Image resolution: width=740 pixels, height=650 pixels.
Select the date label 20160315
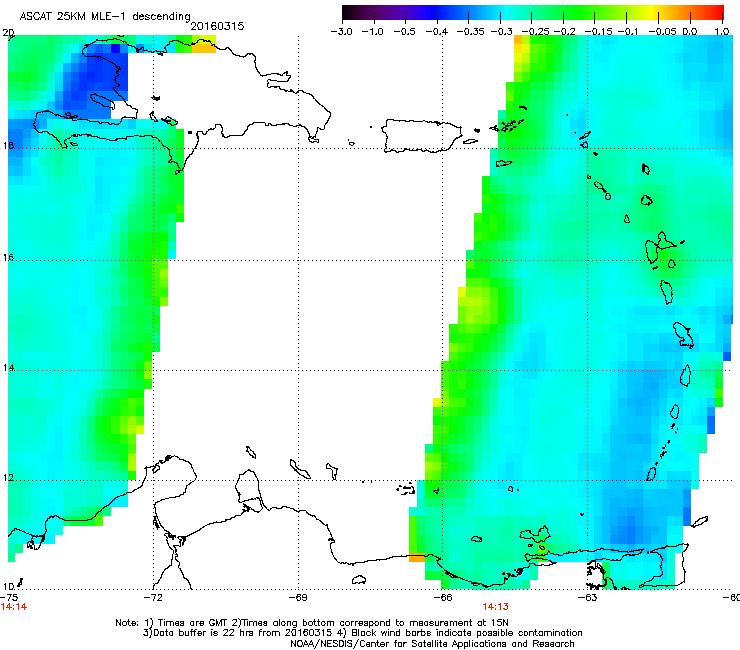pos(217,26)
